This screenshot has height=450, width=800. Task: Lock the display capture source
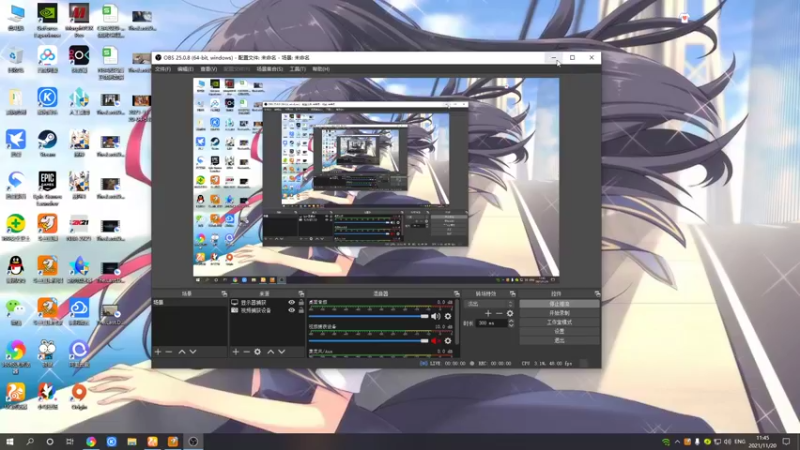coord(301,303)
